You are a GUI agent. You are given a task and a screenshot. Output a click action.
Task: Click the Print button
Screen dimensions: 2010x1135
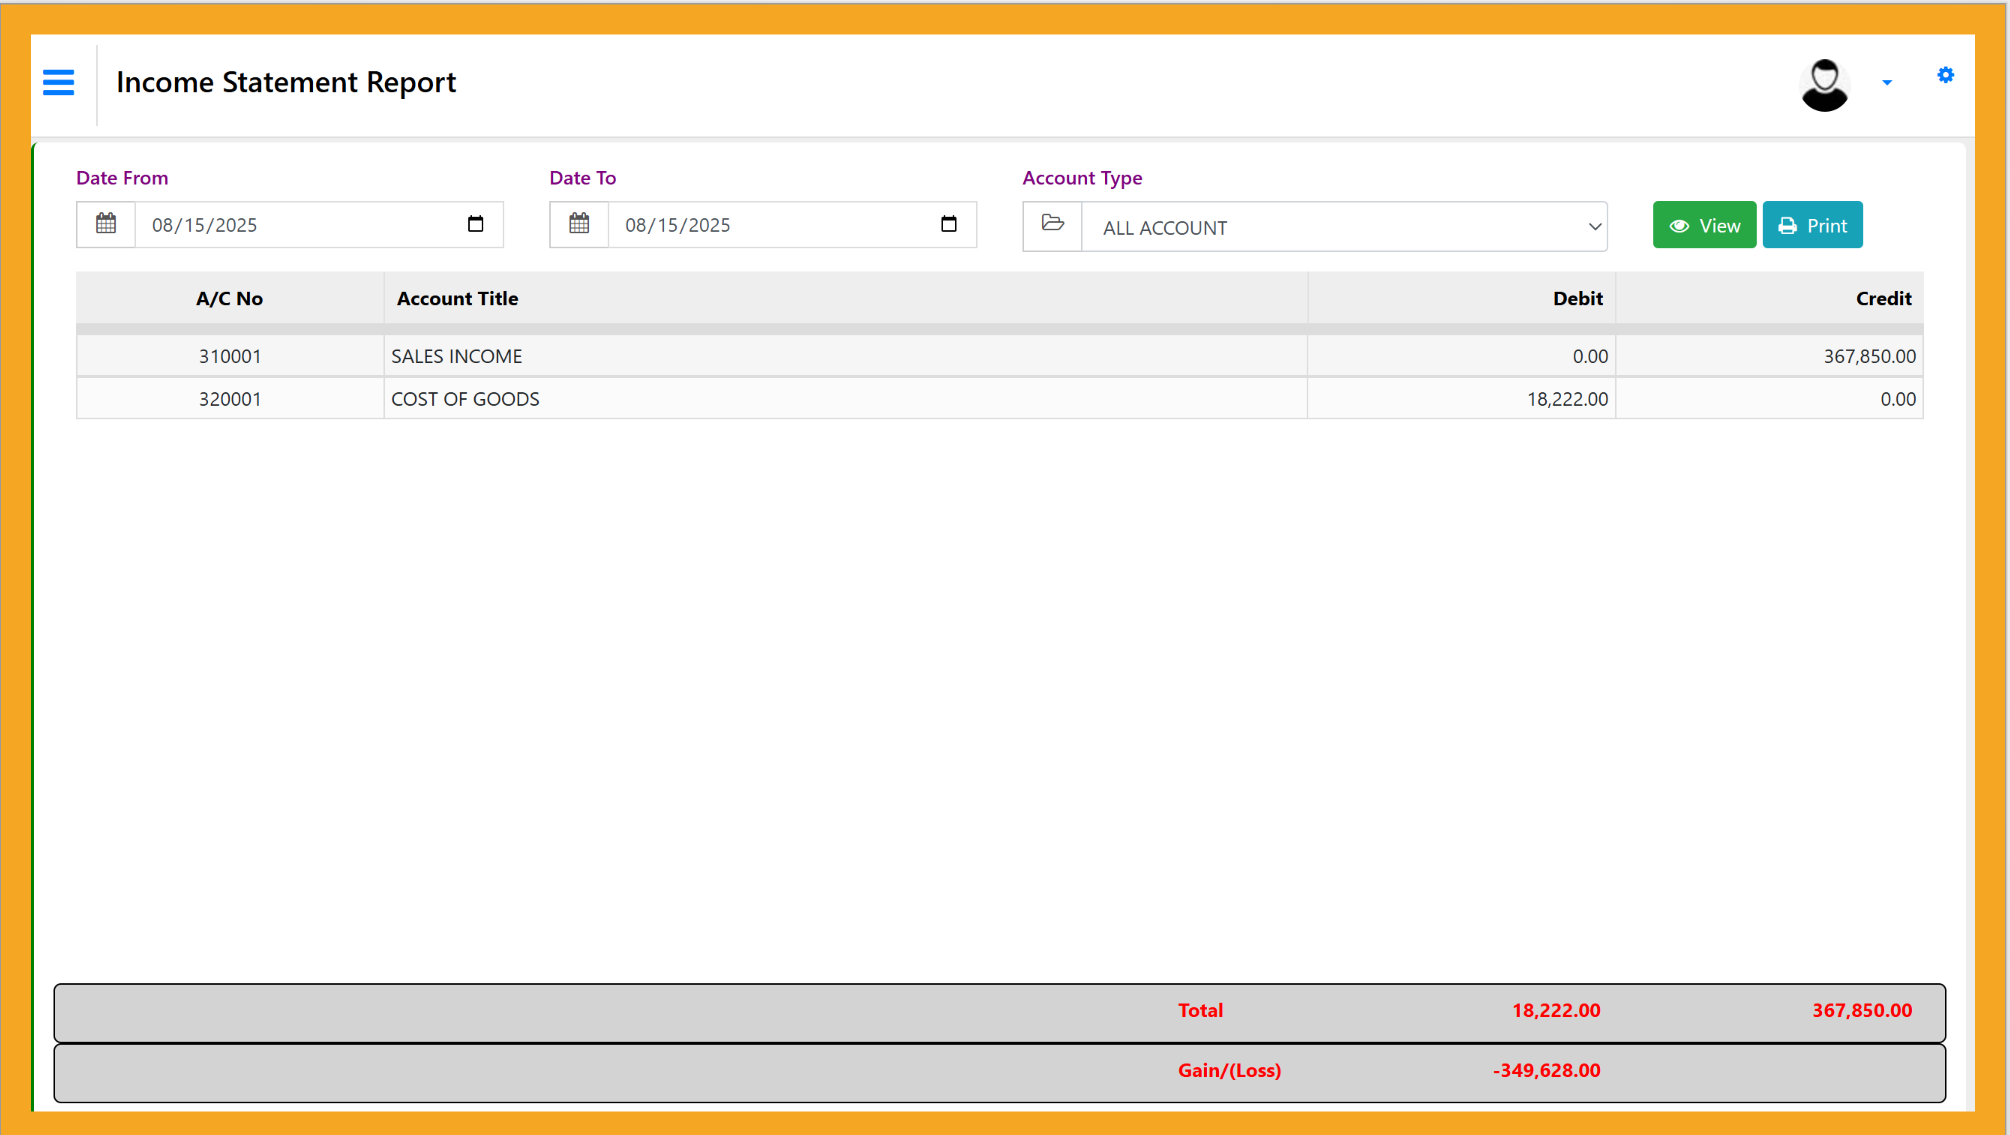point(1812,225)
